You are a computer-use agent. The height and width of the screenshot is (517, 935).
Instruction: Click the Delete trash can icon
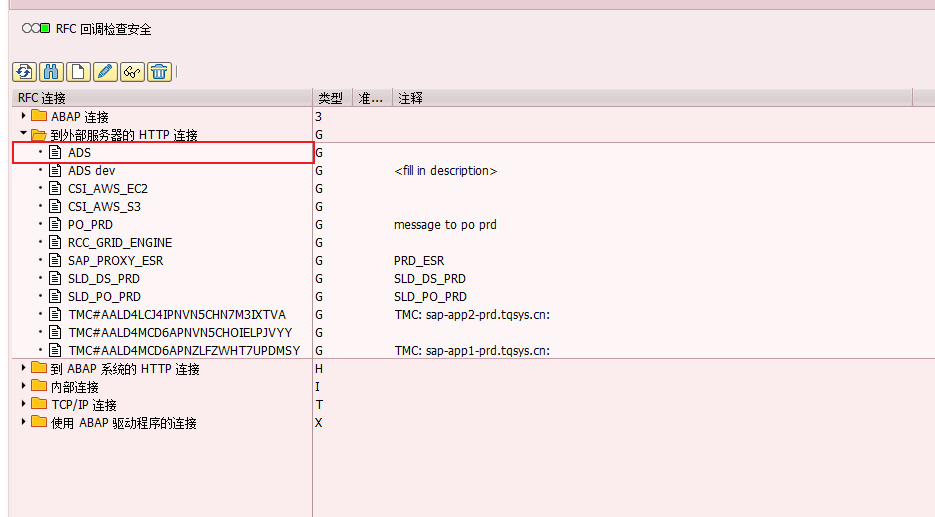159,71
